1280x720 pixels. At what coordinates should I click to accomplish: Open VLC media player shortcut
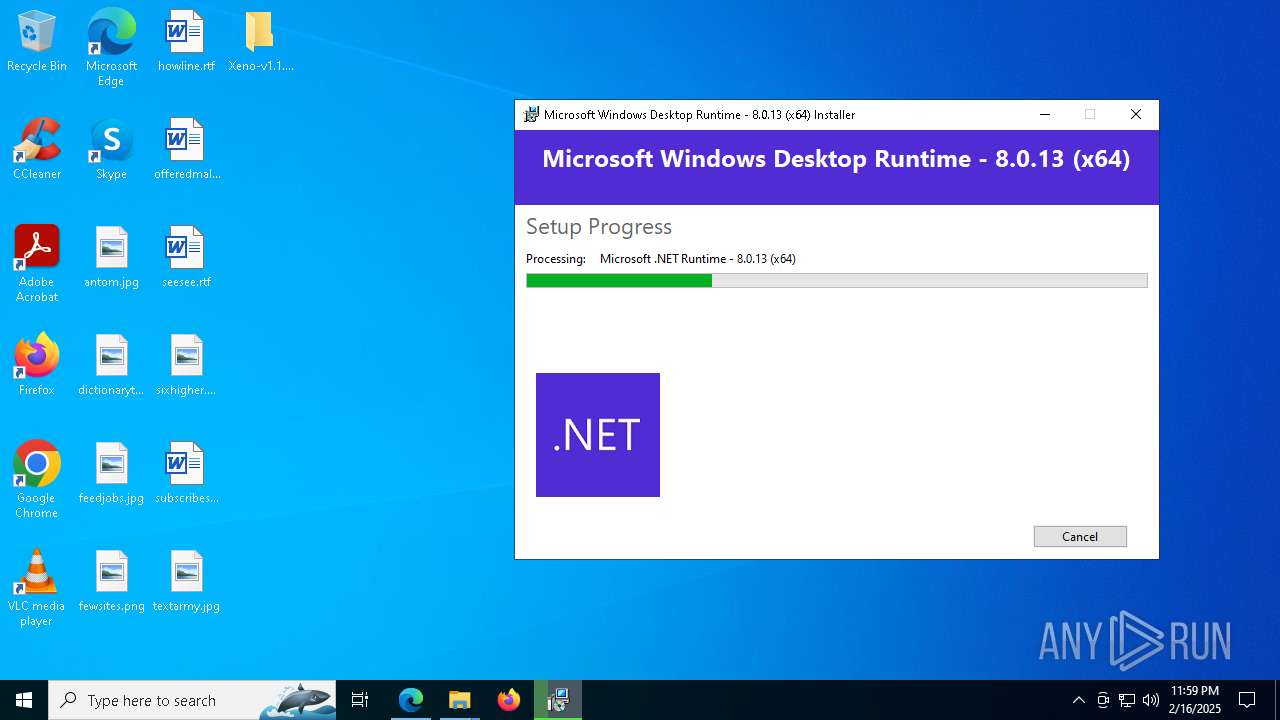[37, 588]
